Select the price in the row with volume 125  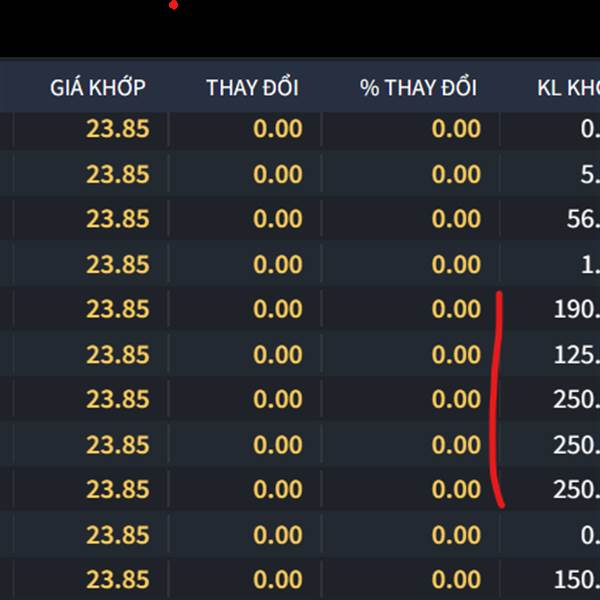tap(117, 354)
